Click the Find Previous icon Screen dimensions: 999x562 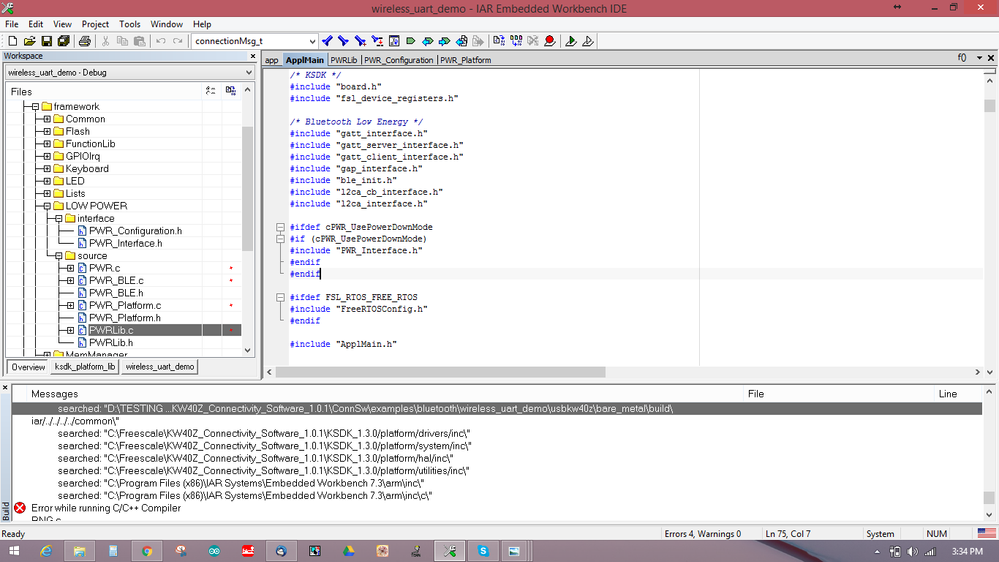coord(327,41)
